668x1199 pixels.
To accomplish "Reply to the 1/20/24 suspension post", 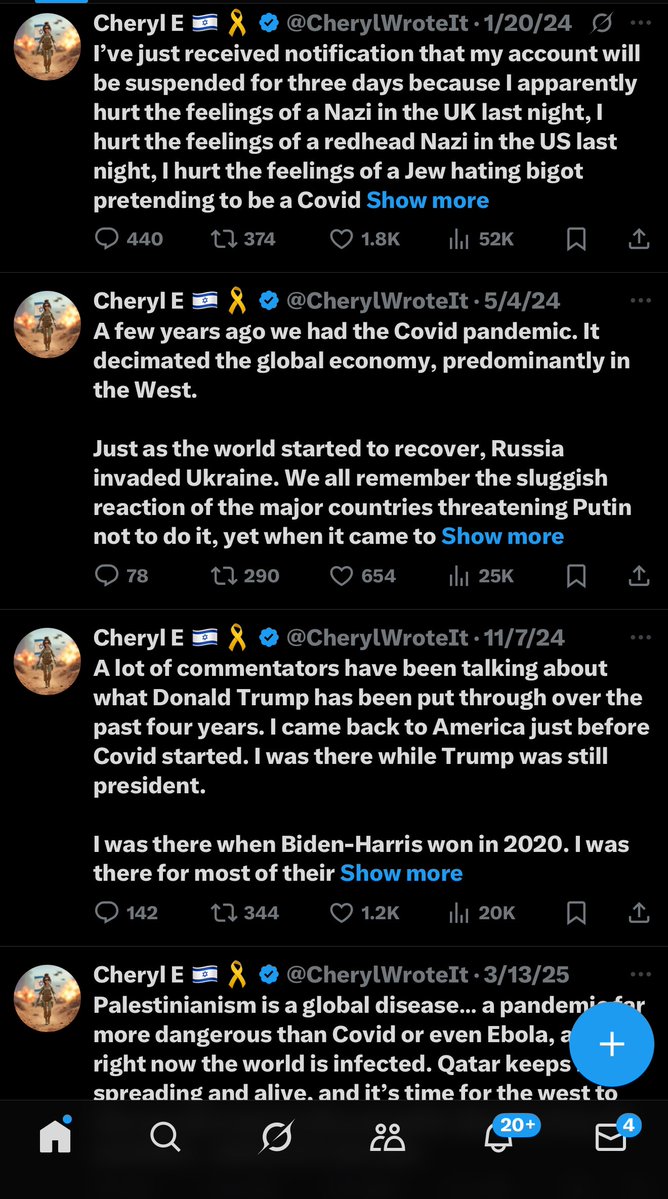I will click(x=107, y=239).
